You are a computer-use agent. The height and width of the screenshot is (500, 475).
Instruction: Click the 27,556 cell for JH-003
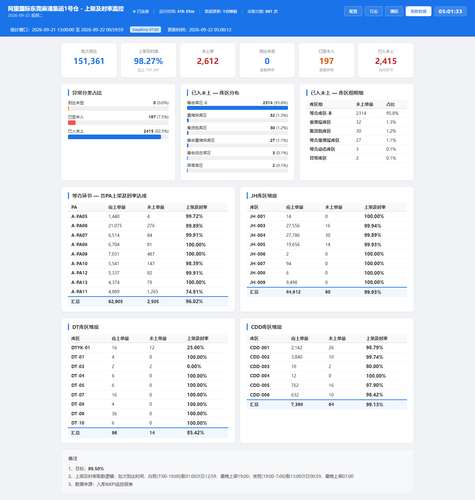[293, 226]
